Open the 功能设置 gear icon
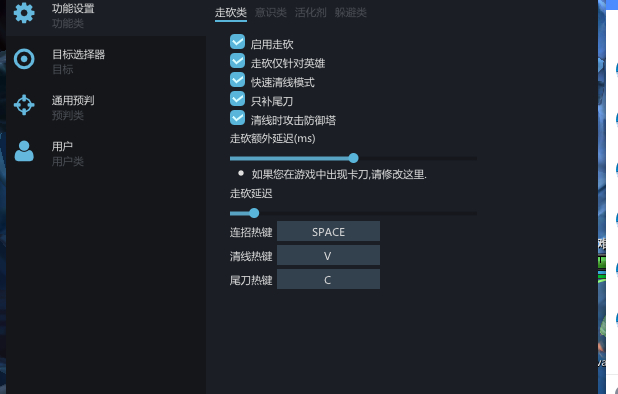Screen dimensions: 618x394 [24, 13]
